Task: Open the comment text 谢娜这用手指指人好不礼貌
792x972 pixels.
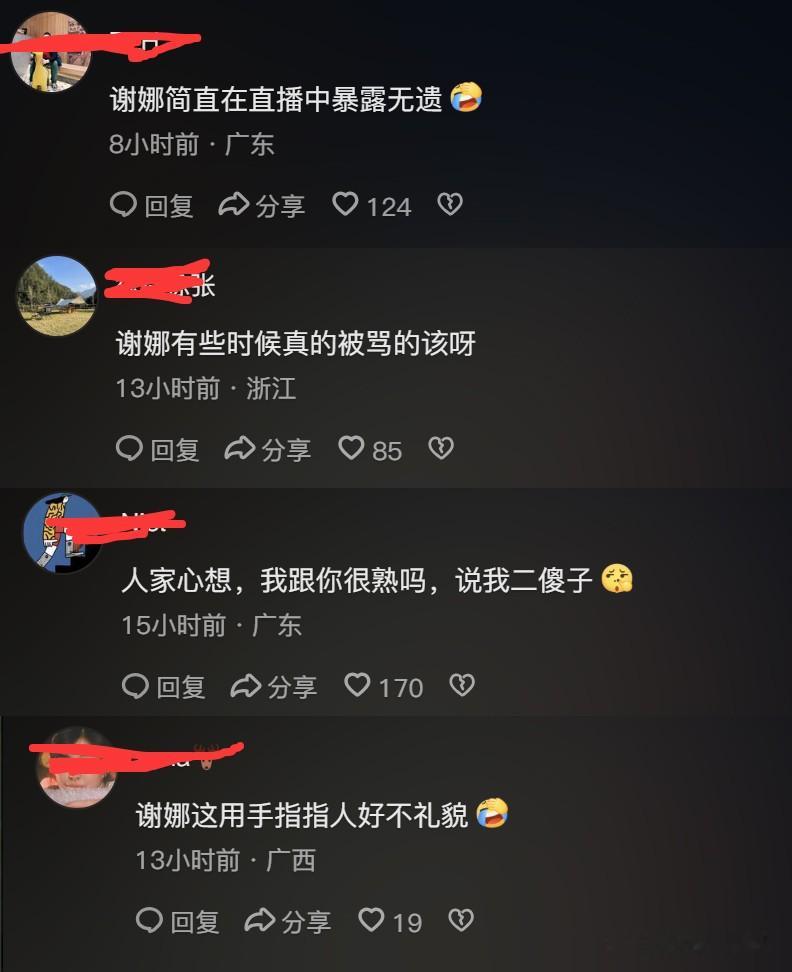Action: [x=302, y=814]
